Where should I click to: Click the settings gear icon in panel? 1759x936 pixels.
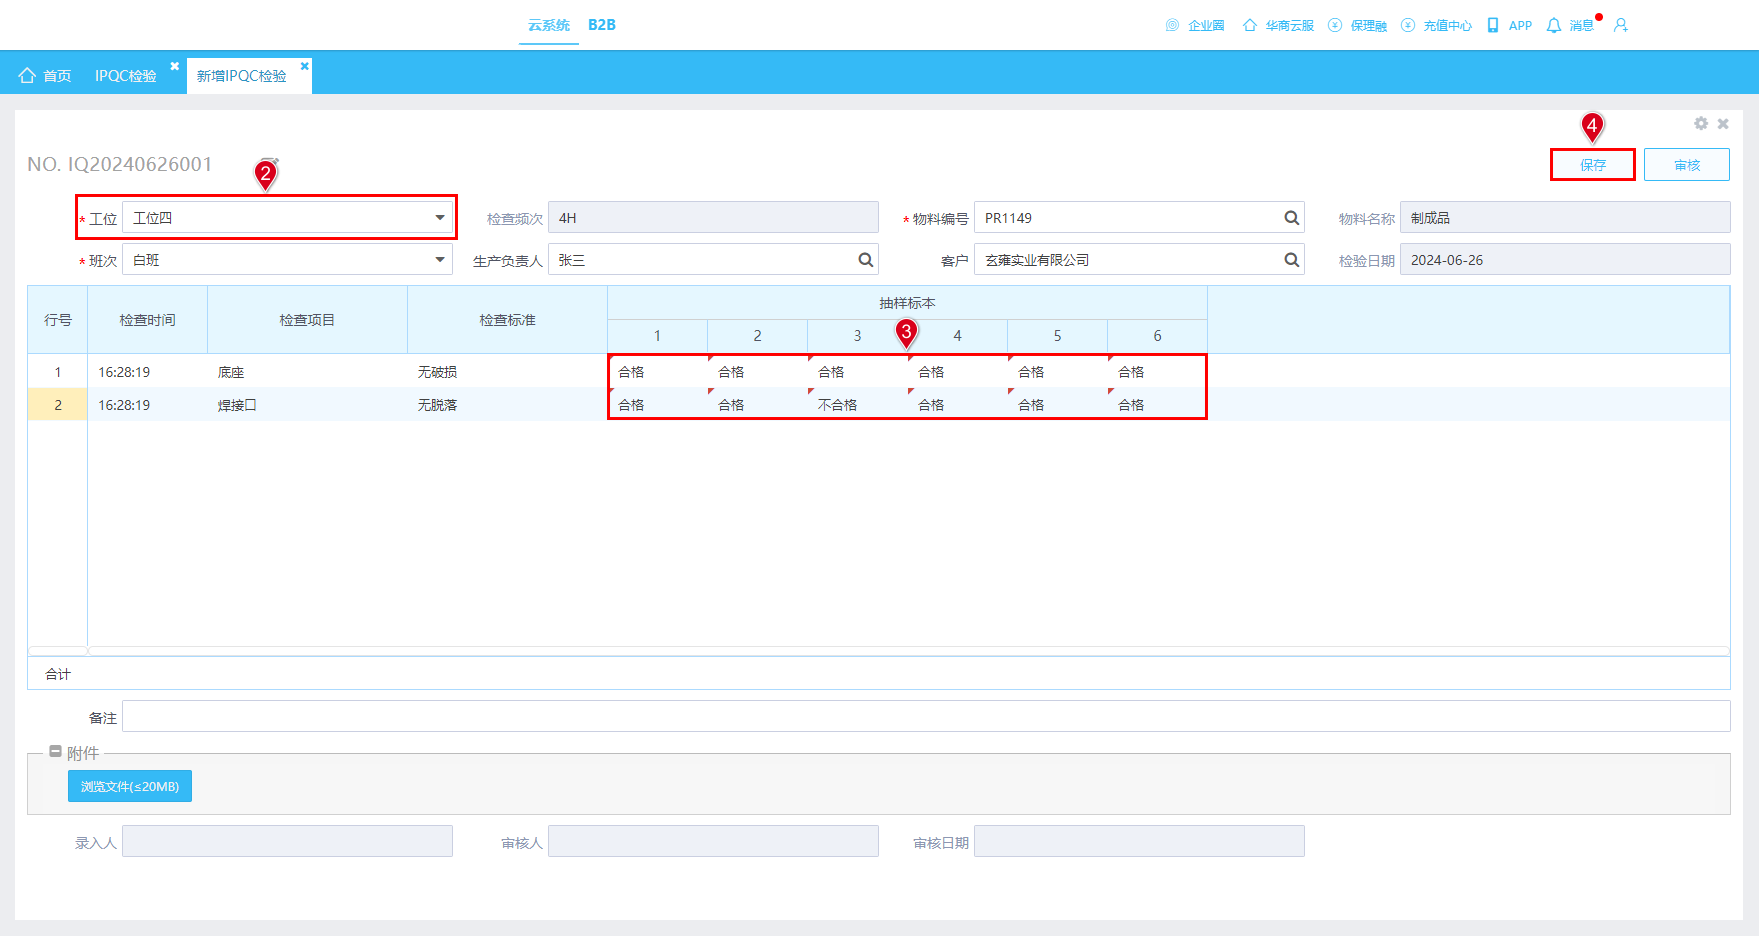[1701, 123]
